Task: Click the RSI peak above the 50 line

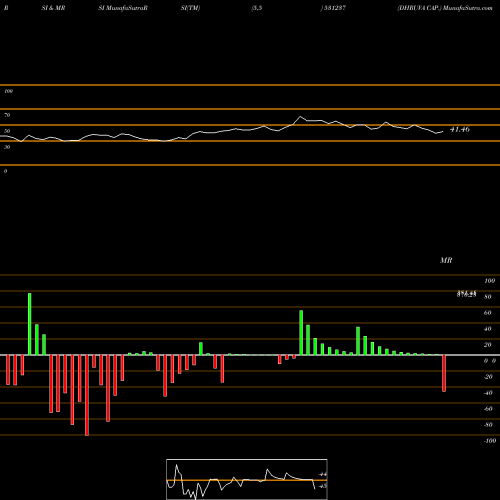Action: [300, 117]
